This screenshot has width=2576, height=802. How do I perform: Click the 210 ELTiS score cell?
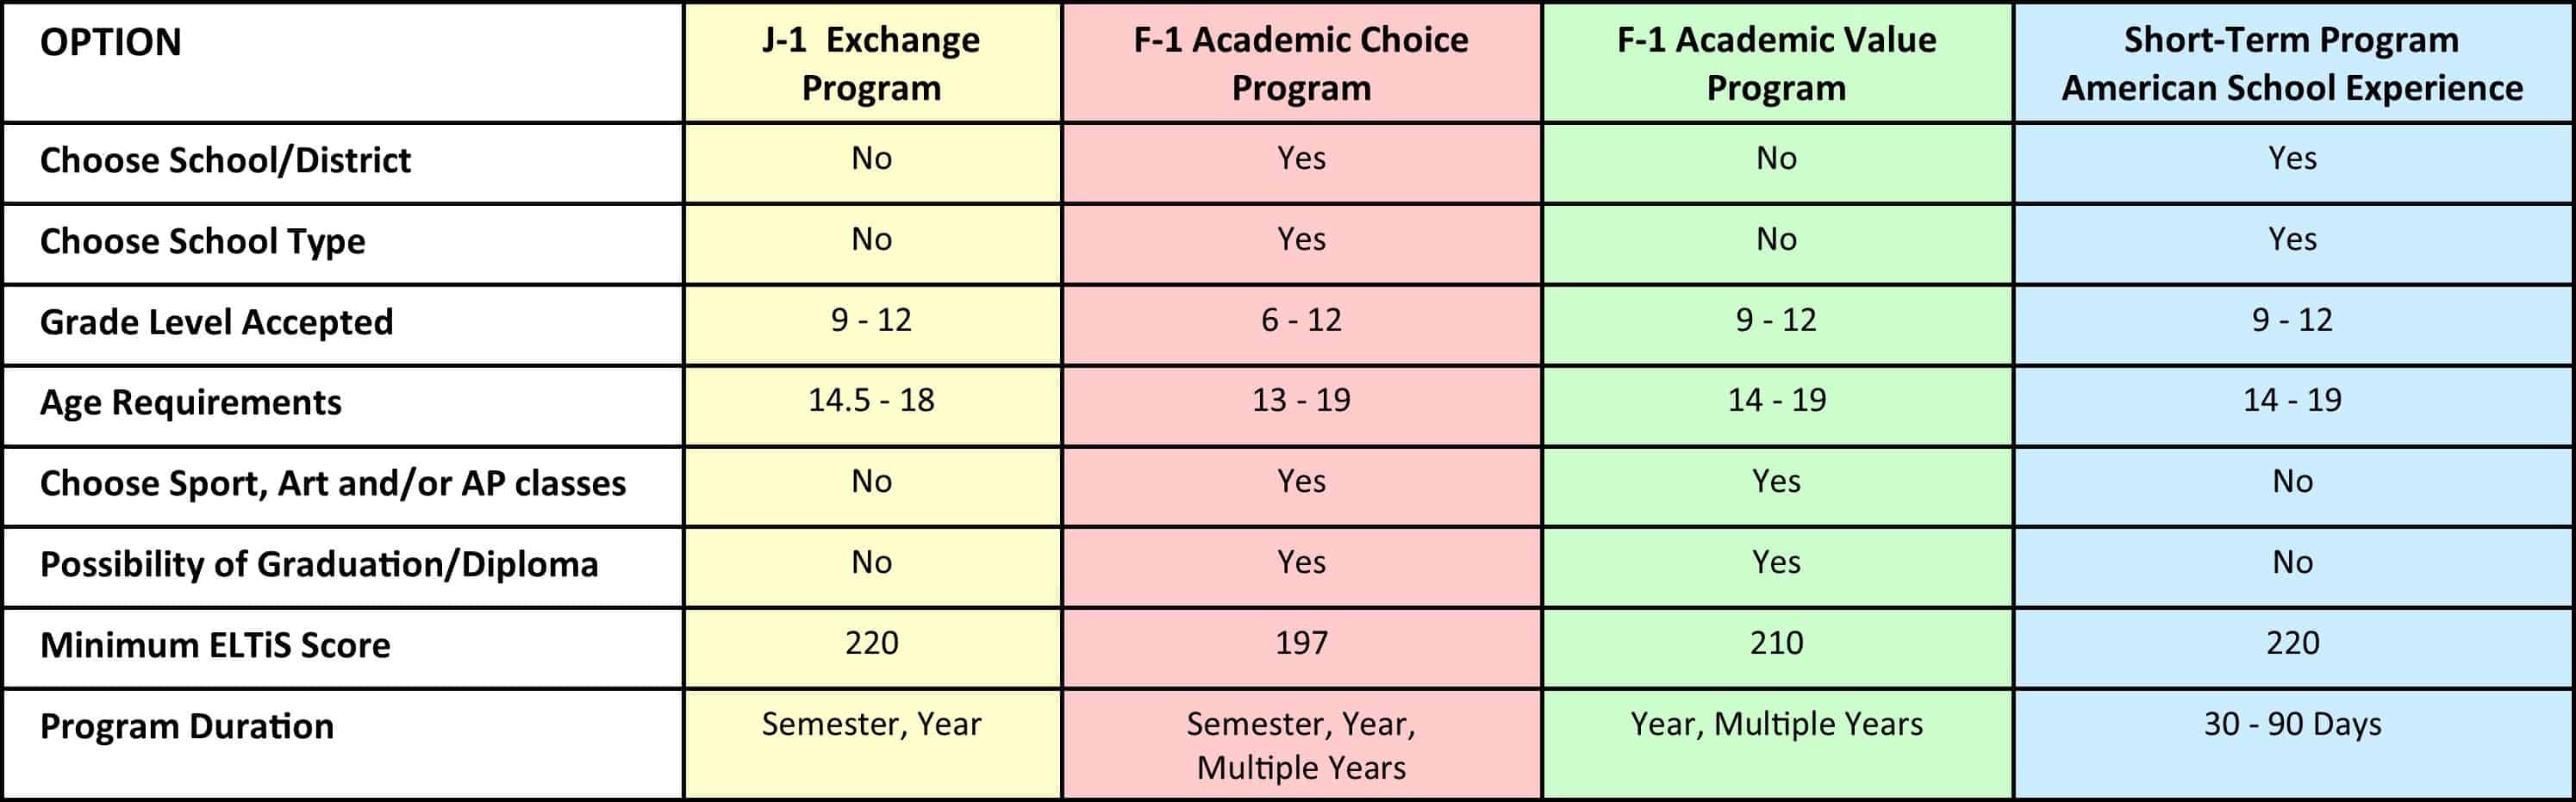[1776, 643]
